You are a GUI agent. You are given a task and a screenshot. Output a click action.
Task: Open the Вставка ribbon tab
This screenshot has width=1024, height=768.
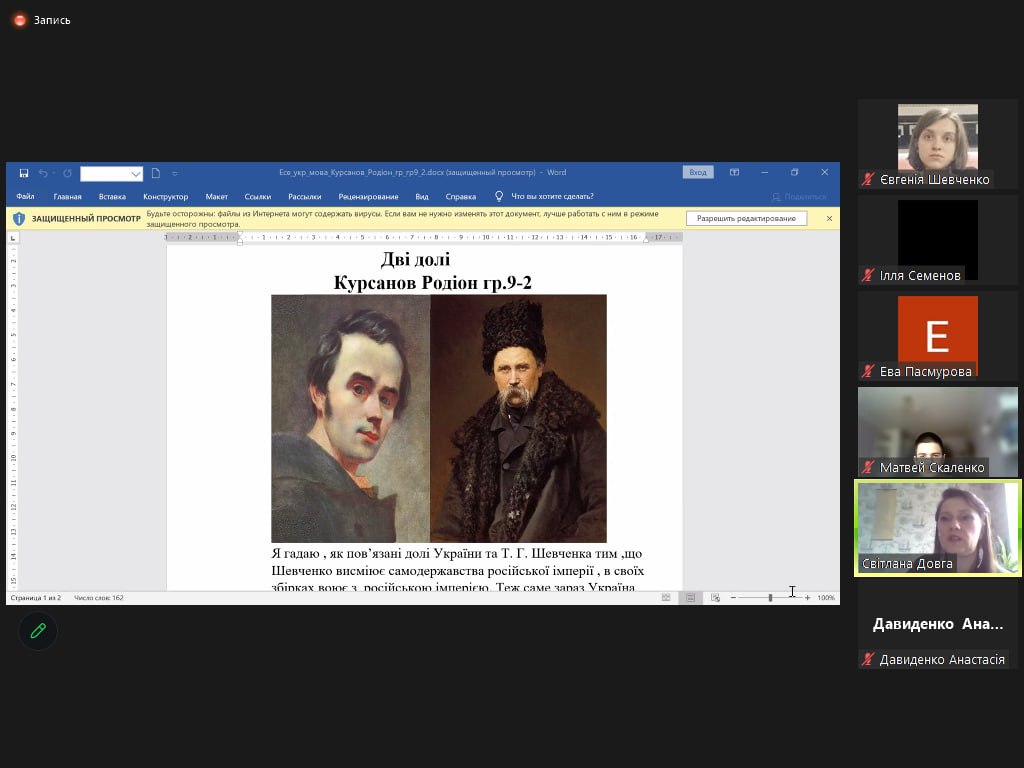(x=112, y=197)
